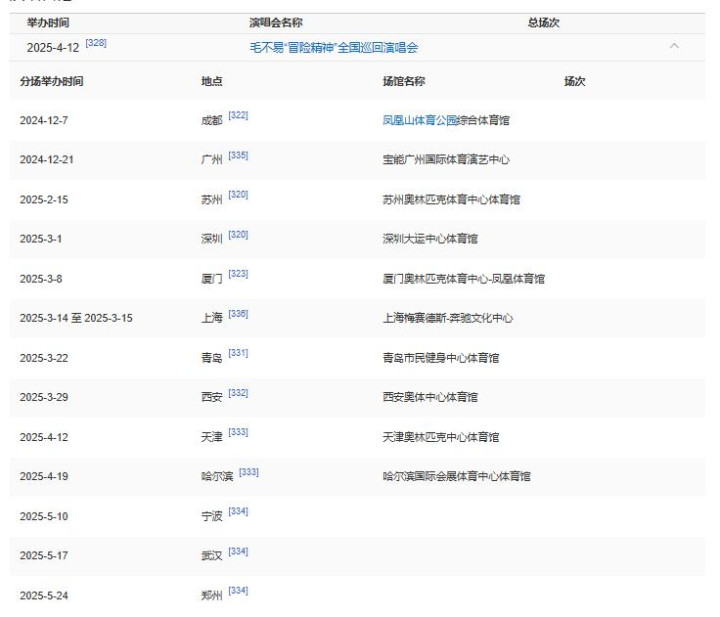Collapse the tour details chevron arrow
The image size is (720, 617).
coord(674,47)
